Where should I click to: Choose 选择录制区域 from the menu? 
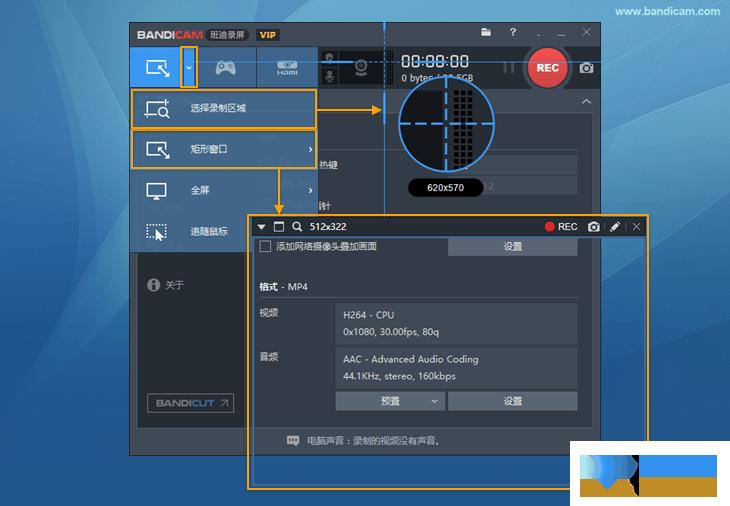click(224, 109)
